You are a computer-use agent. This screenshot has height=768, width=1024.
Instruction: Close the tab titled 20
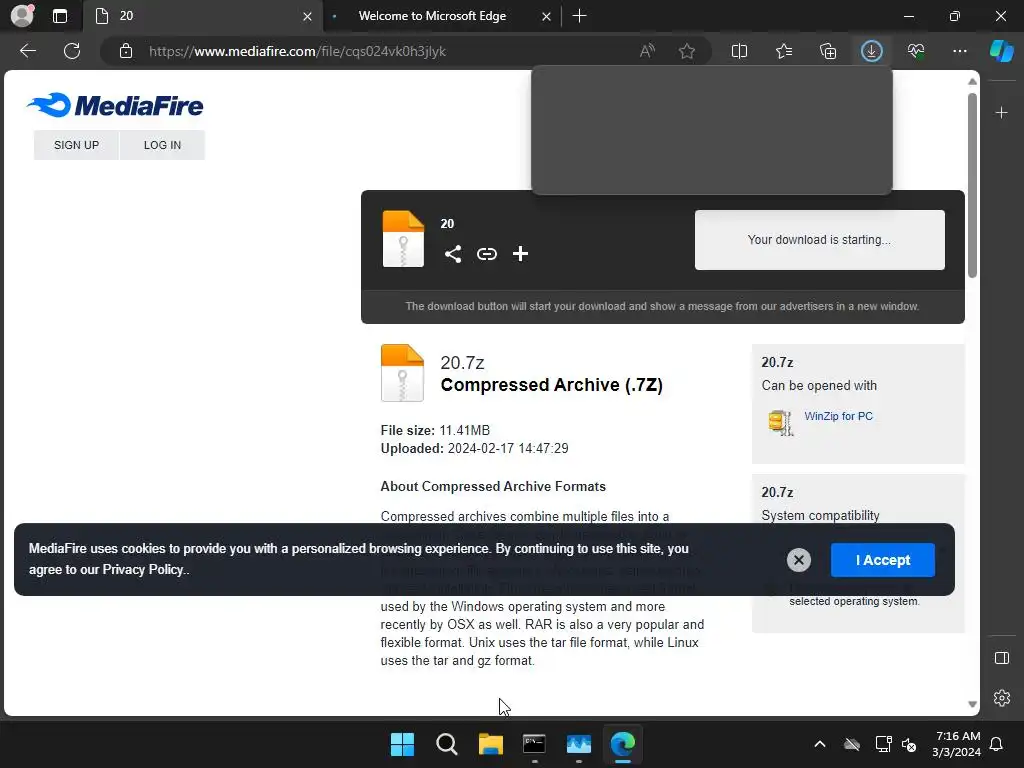307,16
